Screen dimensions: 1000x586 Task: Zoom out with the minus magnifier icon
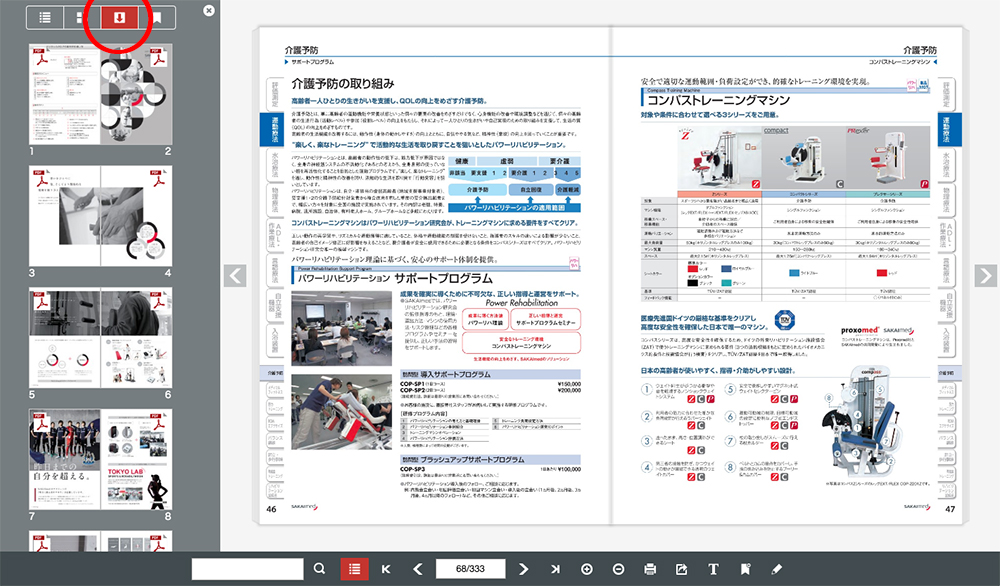pos(618,569)
